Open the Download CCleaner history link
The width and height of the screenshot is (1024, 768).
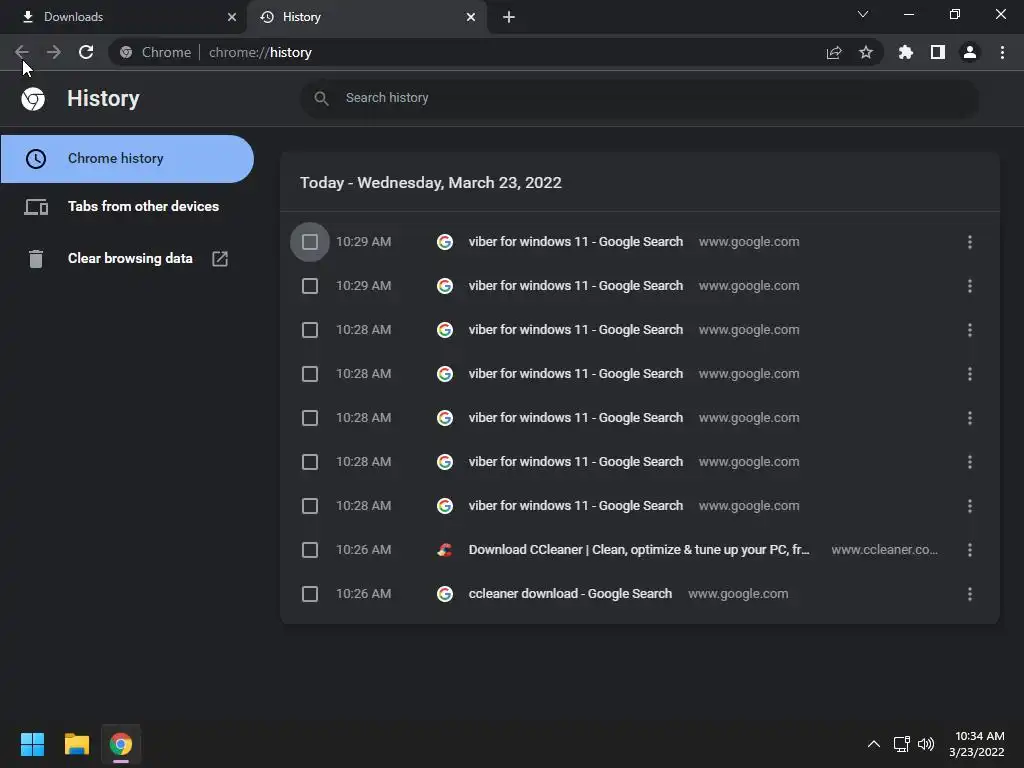coord(639,550)
